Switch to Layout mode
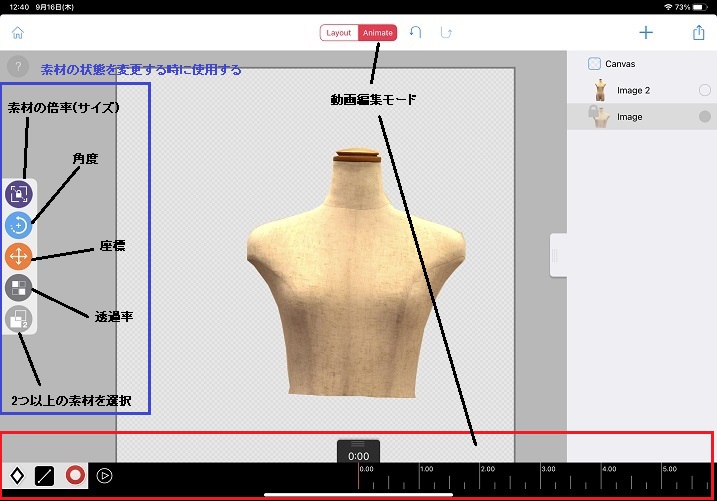 (x=339, y=33)
